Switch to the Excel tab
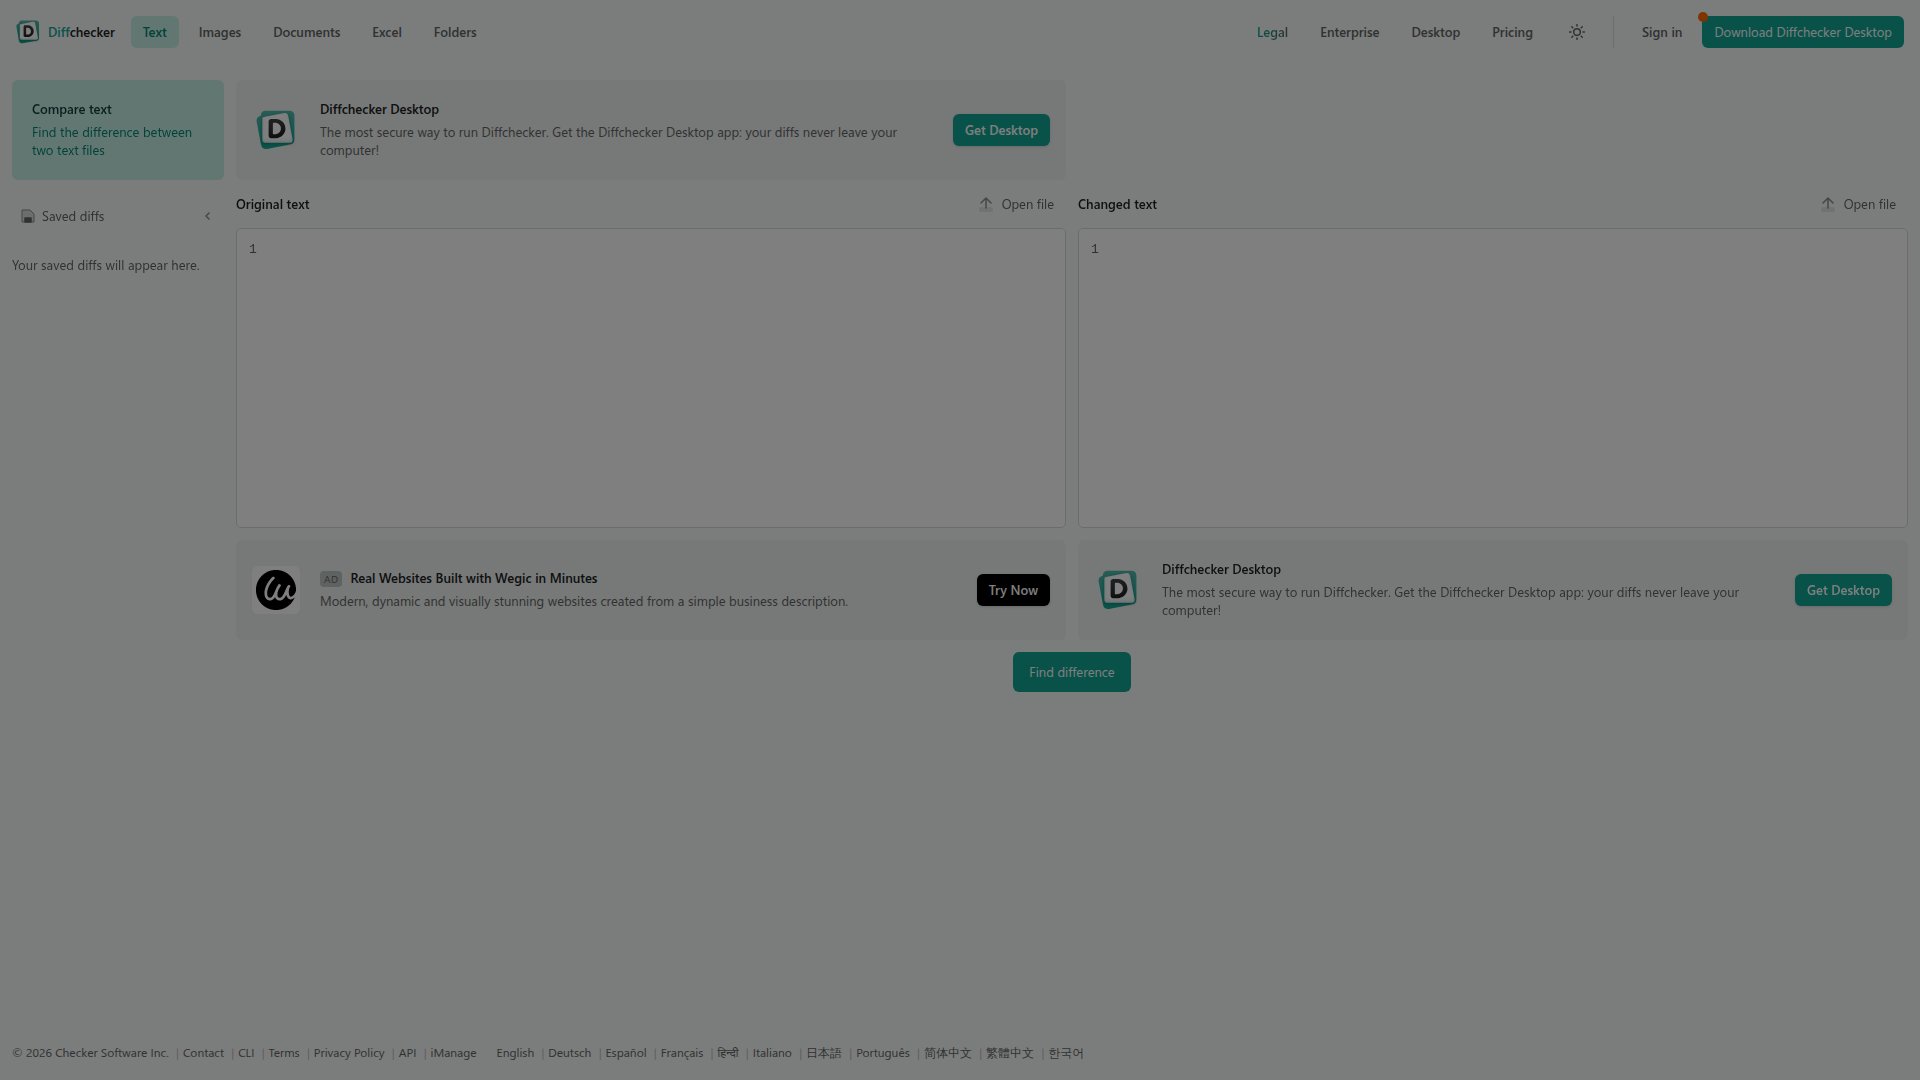 click(x=387, y=32)
